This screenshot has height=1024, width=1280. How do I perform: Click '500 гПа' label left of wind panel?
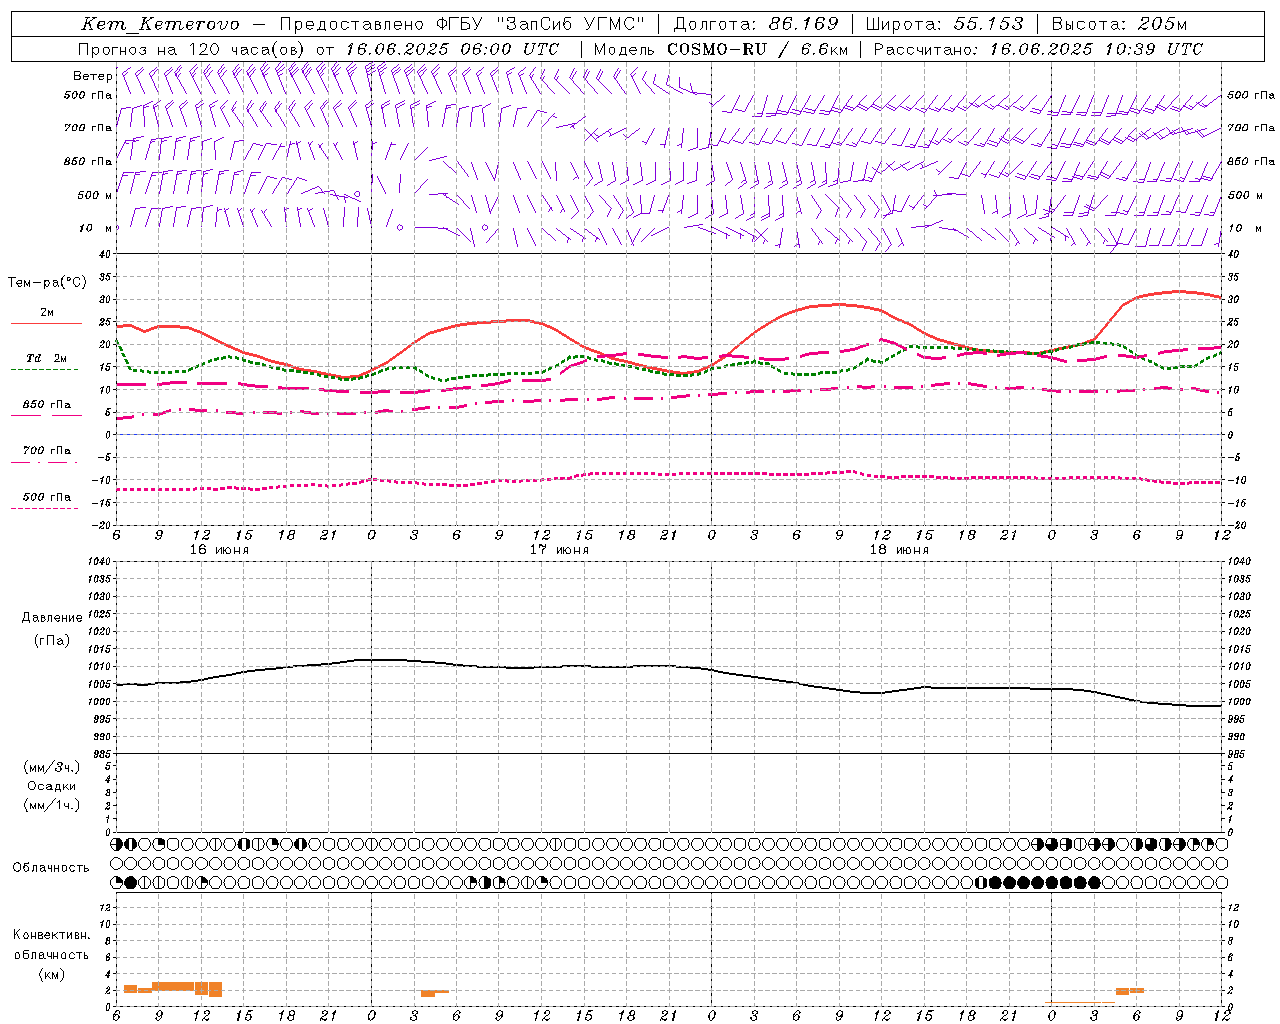88,95
